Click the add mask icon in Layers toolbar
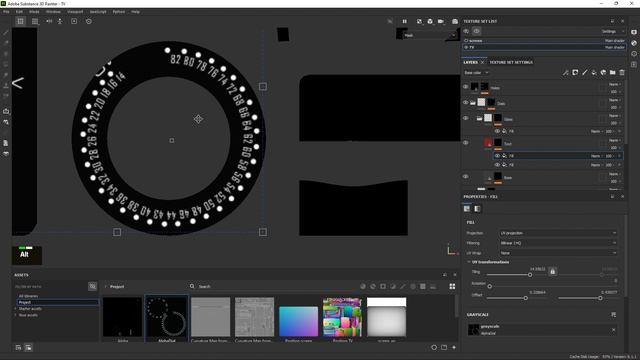Screen dimensions: 640x360 [575, 73]
